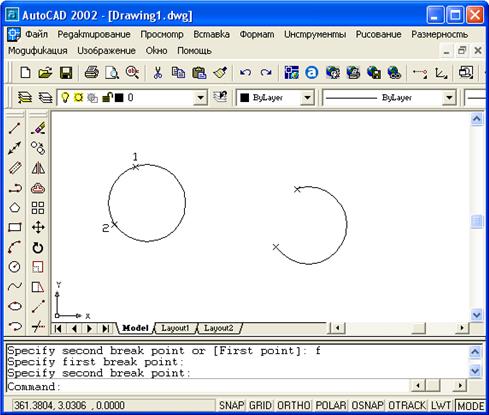Redo the last undone action

(x=266, y=72)
